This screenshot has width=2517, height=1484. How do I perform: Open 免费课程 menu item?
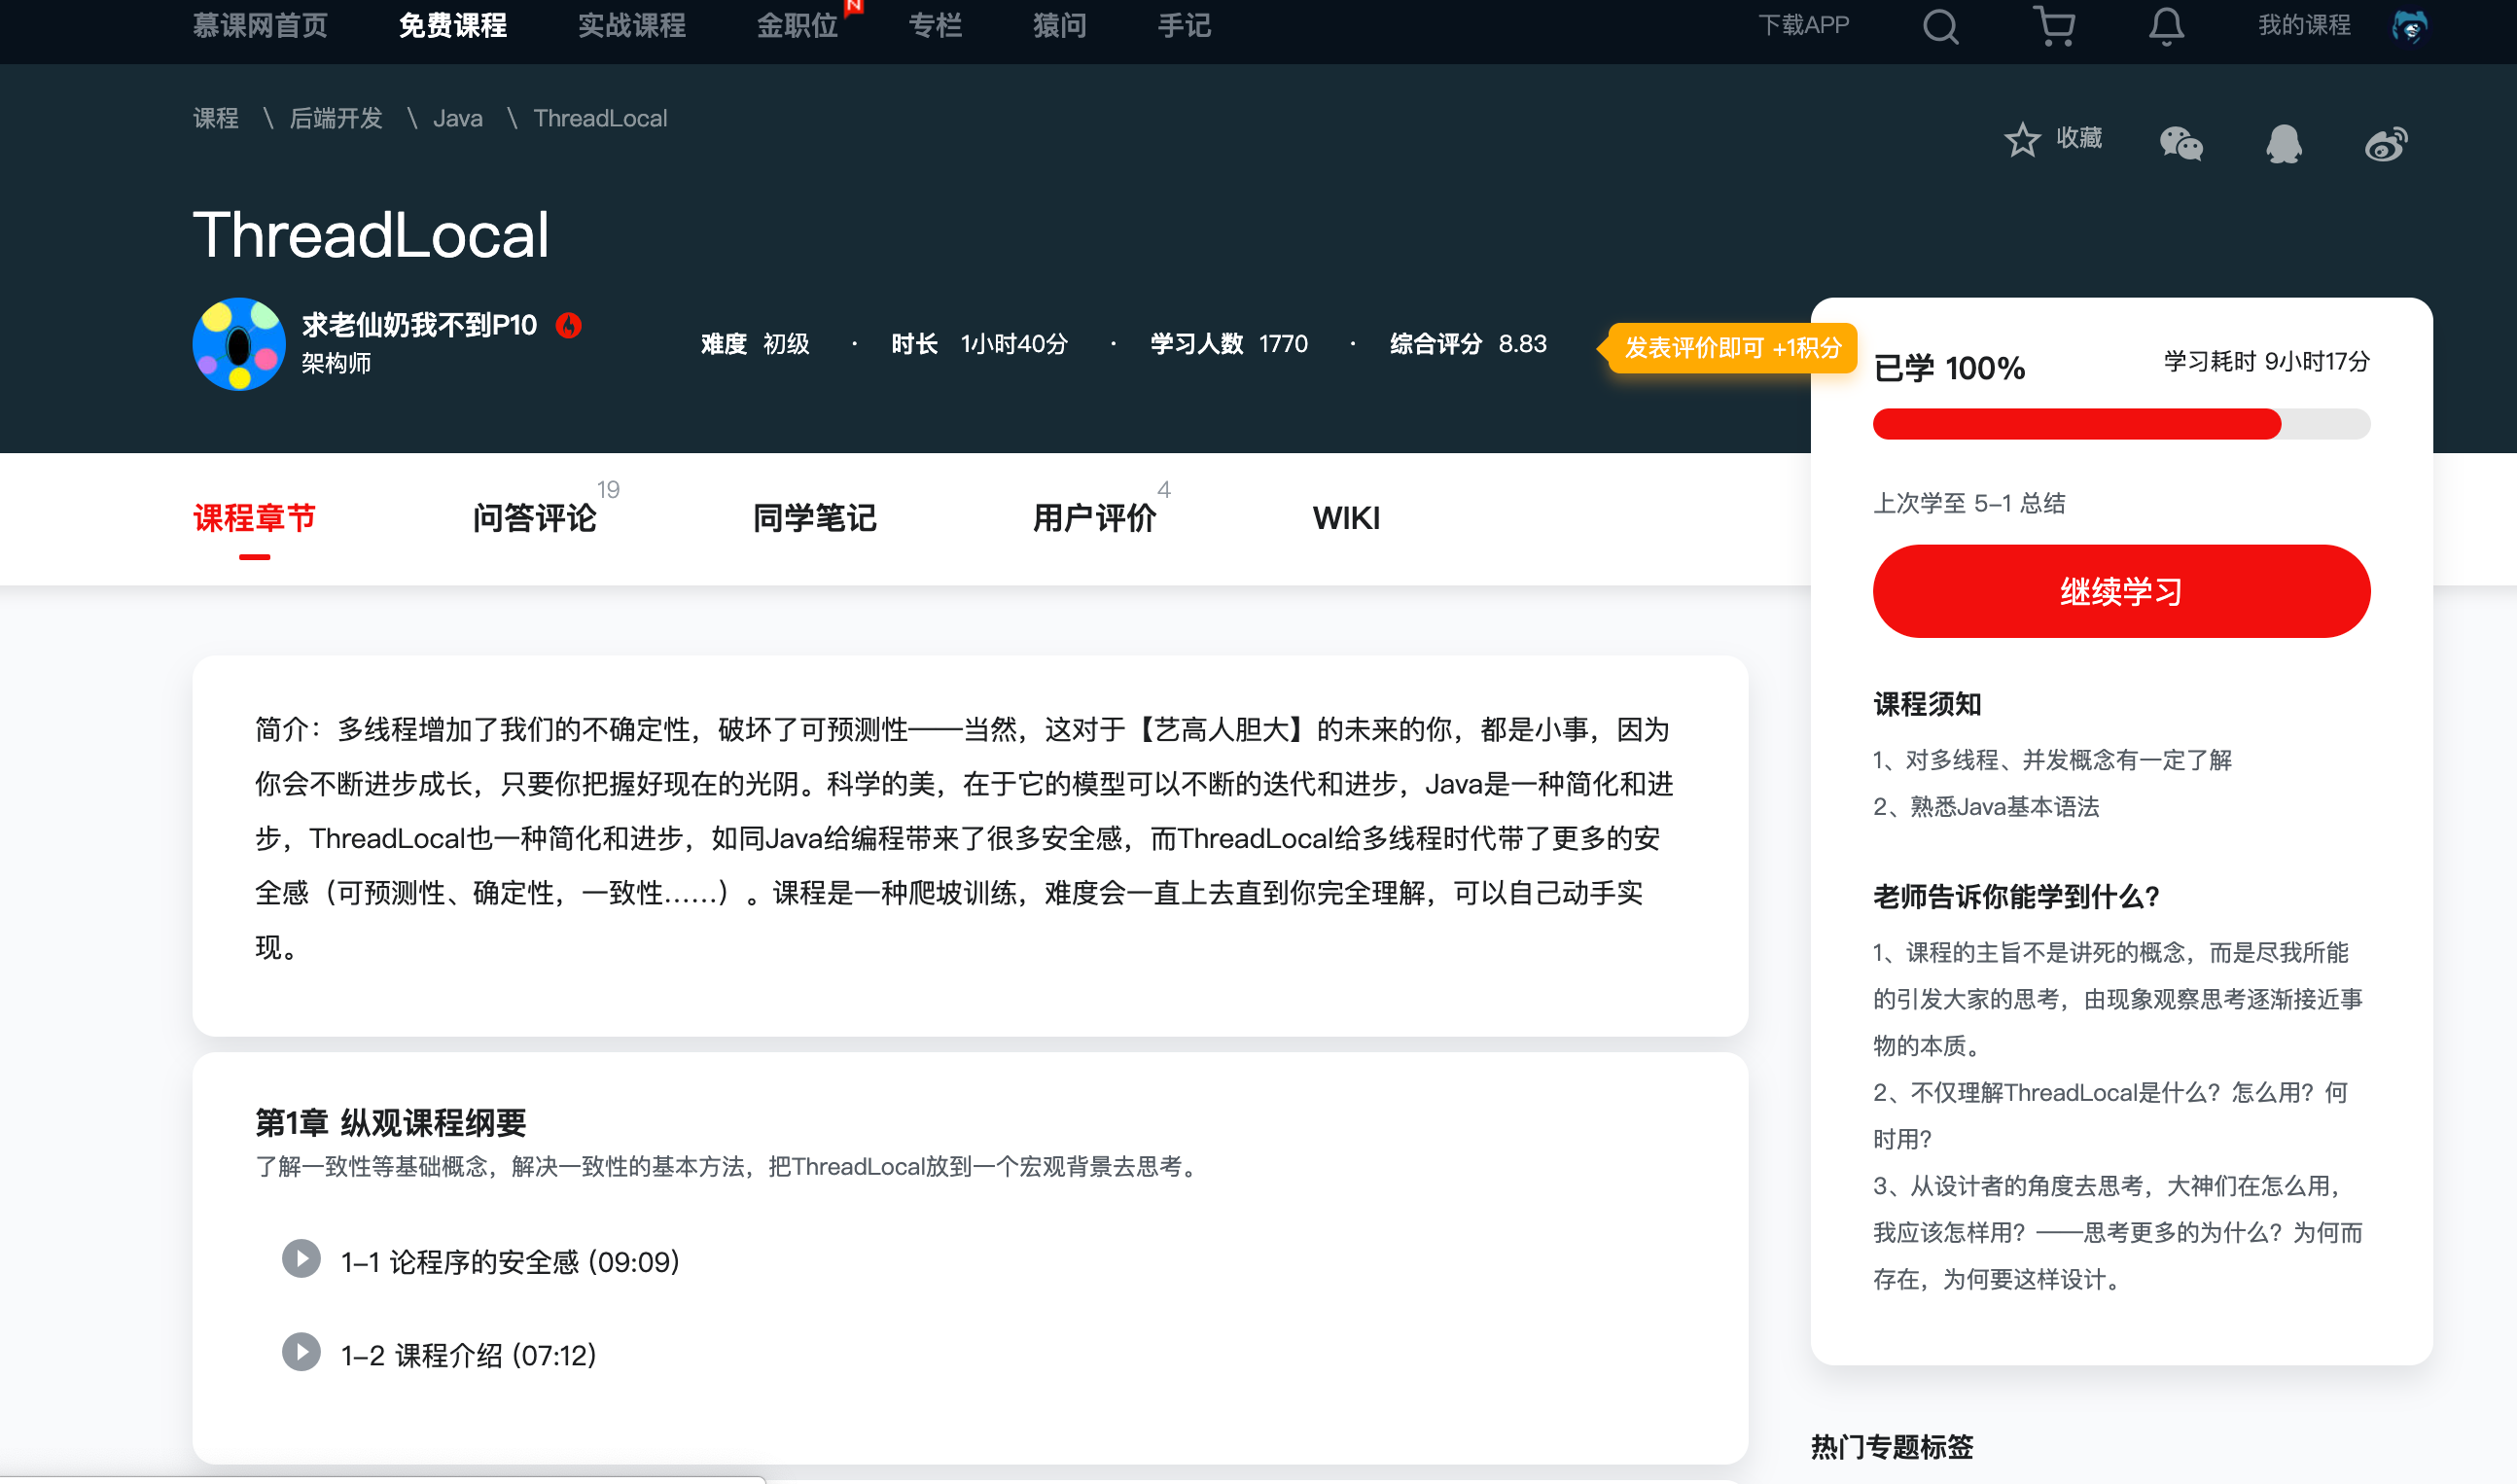(453, 25)
